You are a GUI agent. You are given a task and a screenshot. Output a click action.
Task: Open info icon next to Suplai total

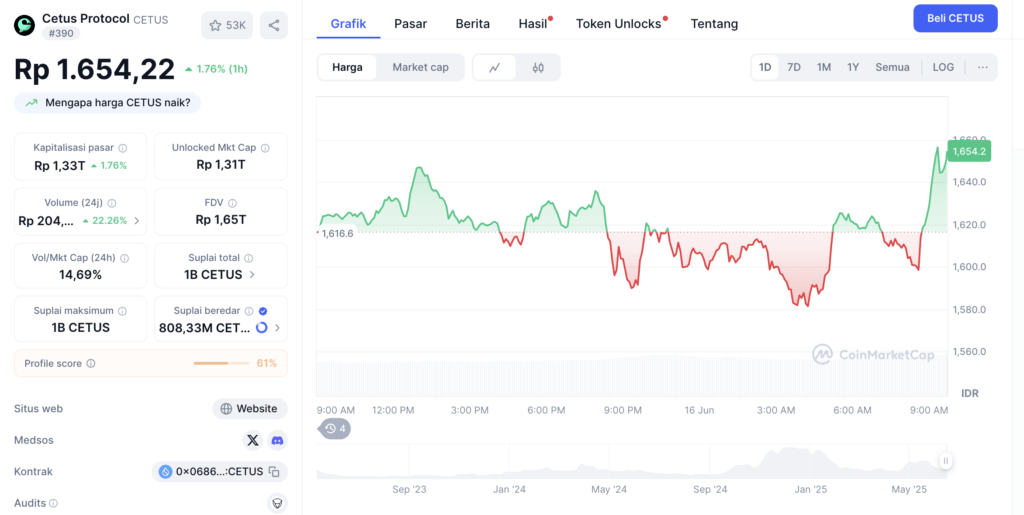point(249,258)
